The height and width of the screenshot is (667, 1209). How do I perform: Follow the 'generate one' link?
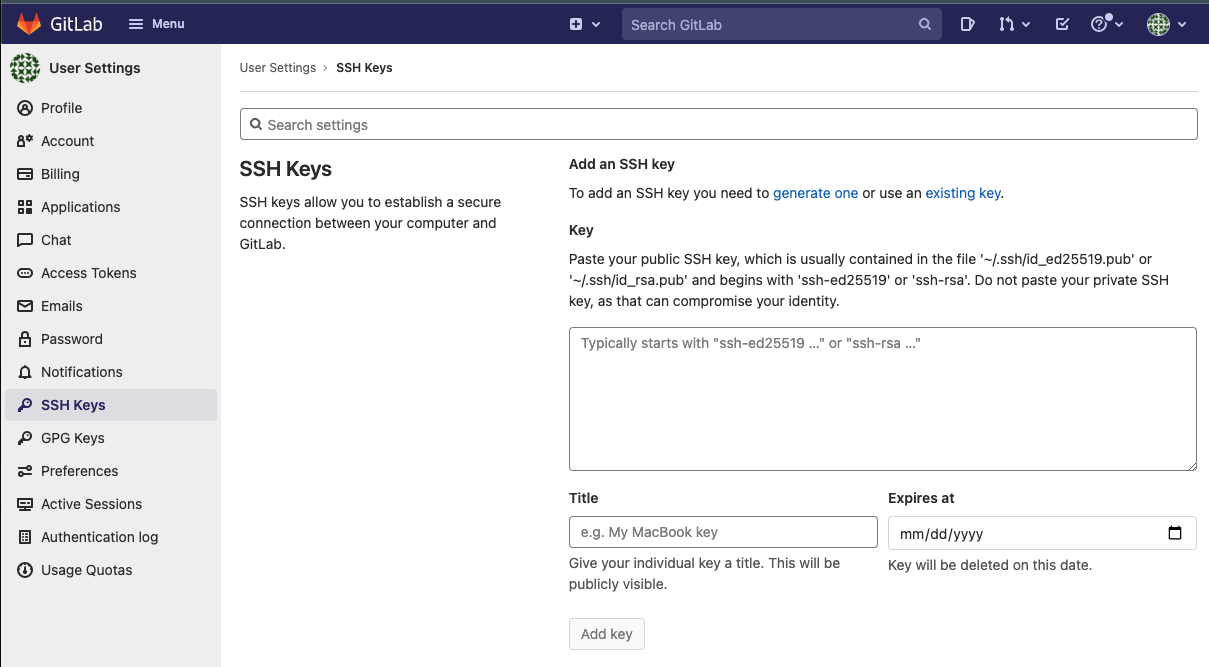click(816, 193)
